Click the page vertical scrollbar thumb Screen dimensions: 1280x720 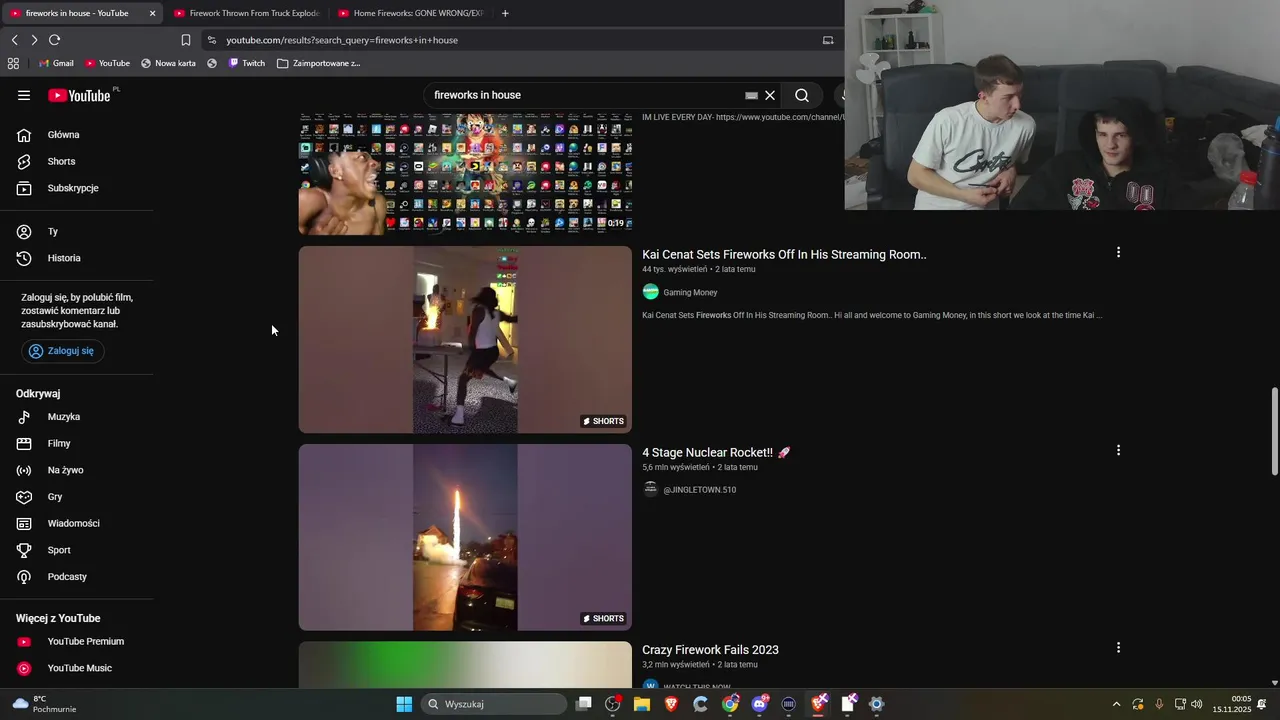(x=1274, y=432)
